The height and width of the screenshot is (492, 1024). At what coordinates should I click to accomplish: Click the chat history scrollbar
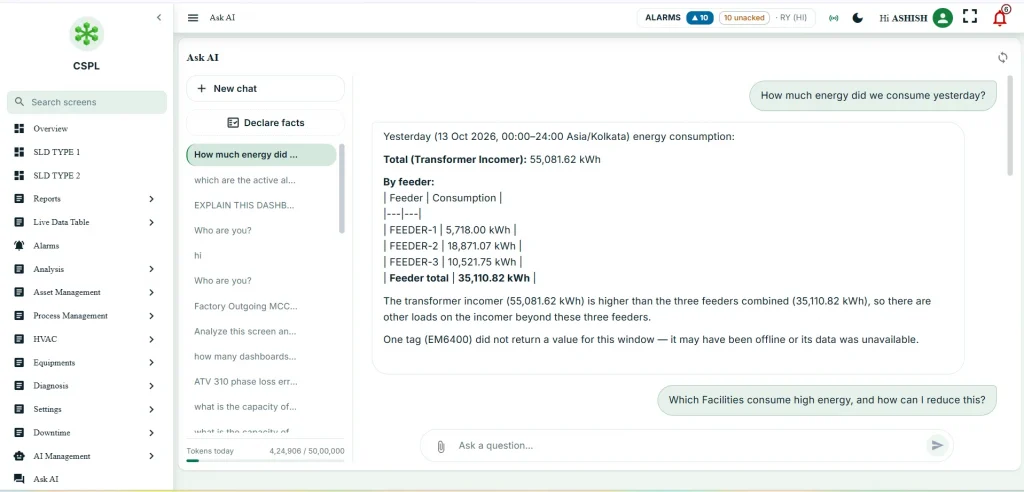point(342,189)
